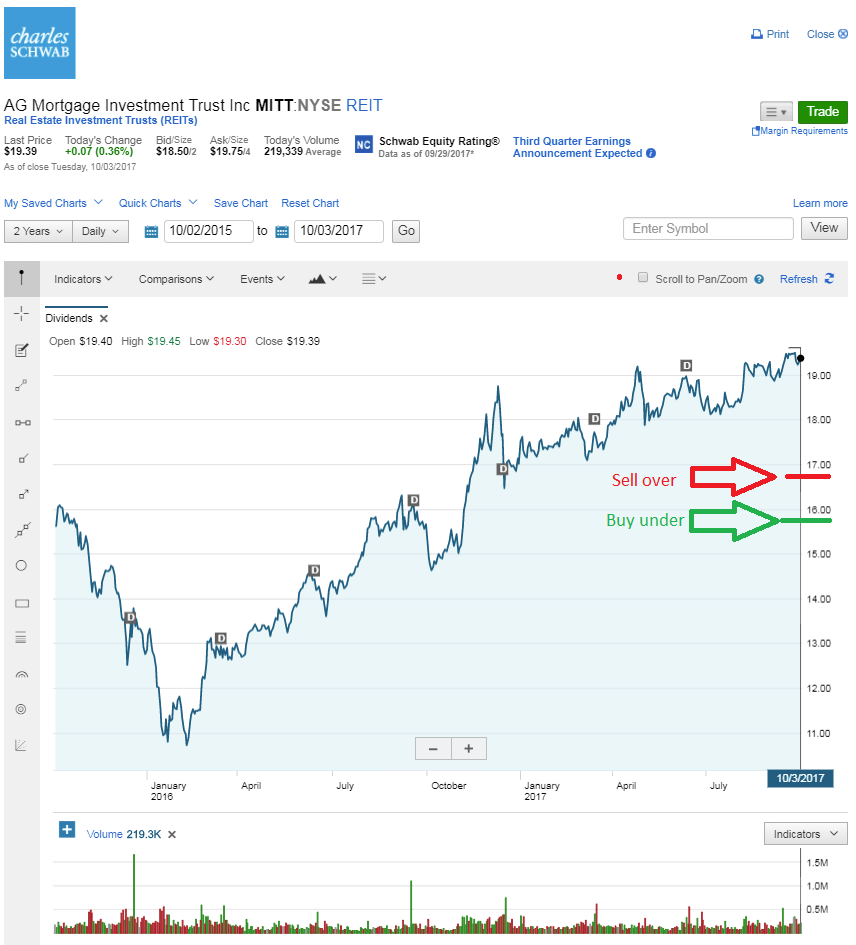Image resolution: width=856 pixels, height=945 pixels.
Task: Open the Indicators menu
Action: (83, 279)
